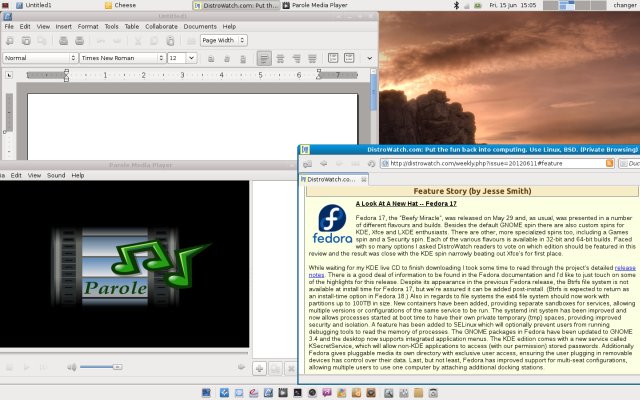Click the browser back arrow
The image size is (640, 400).
click(x=324, y=163)
